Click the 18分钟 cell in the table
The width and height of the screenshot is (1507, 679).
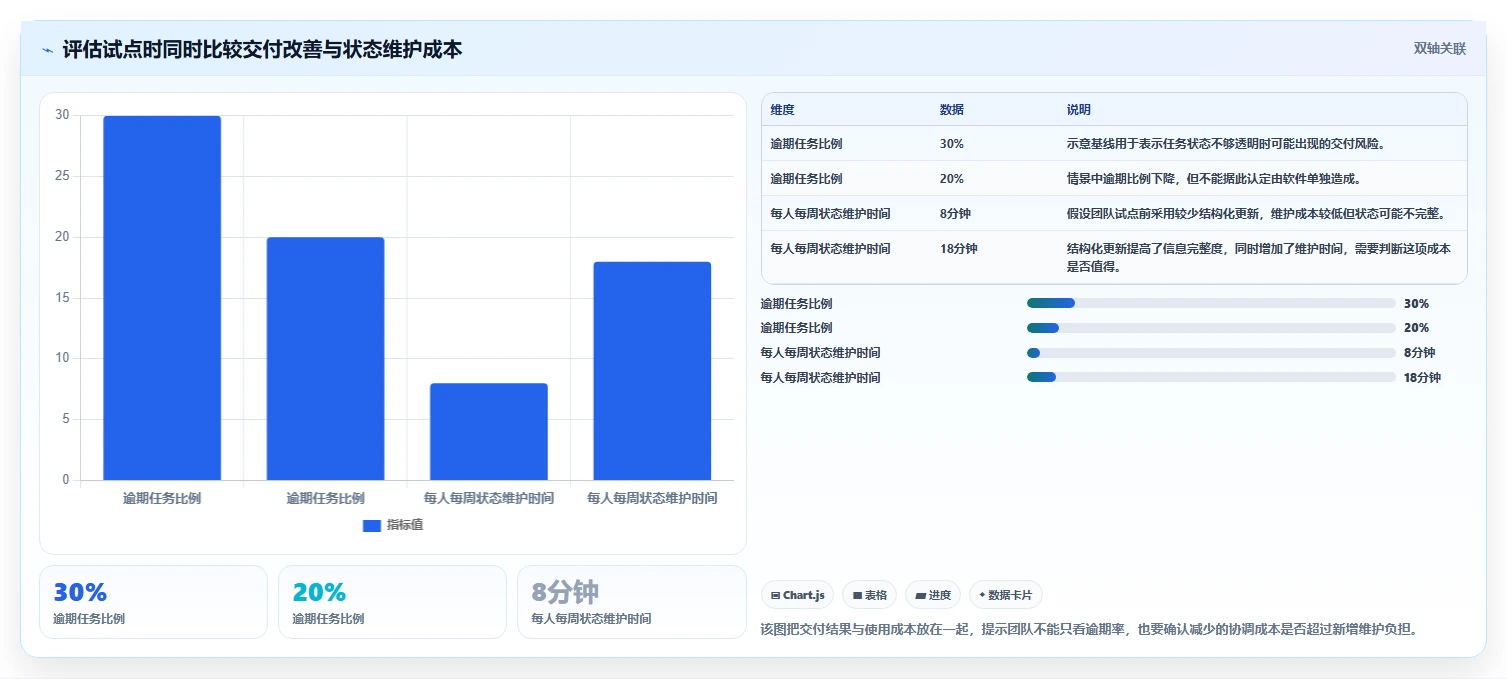tap(958, 249)
